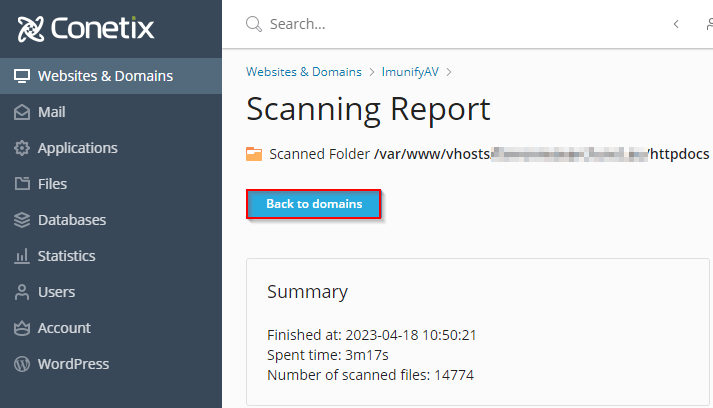Image resolution: width=713 pixels, height=408 pixels.
Task: Click the Back to domains button
Action: pyautogui.click(x=314, y=204)
